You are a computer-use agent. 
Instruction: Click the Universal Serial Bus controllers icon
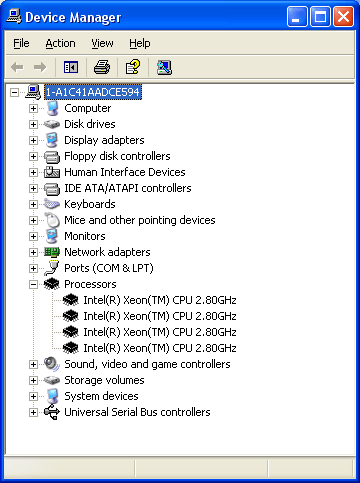(52, 412)
